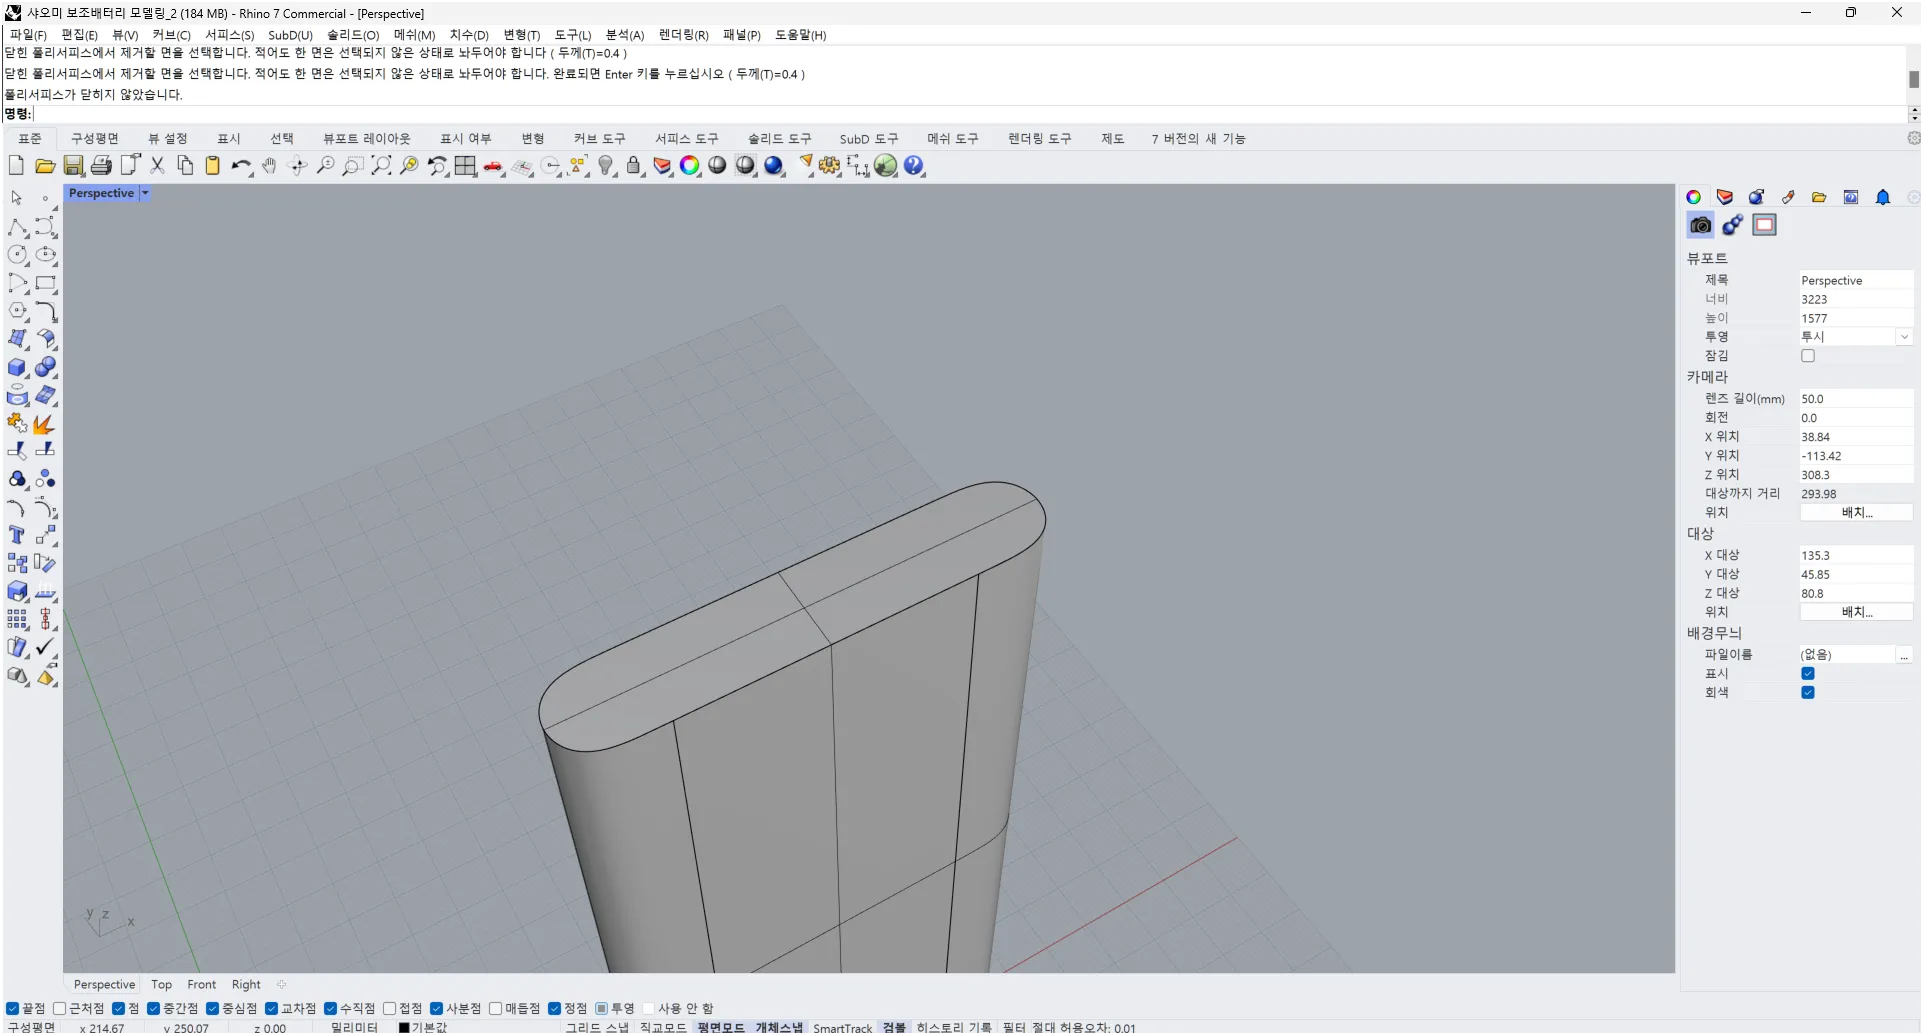1923x1035 pixels.
Task: Click the camera 배치... button
Action: [x=1856, y=513]
